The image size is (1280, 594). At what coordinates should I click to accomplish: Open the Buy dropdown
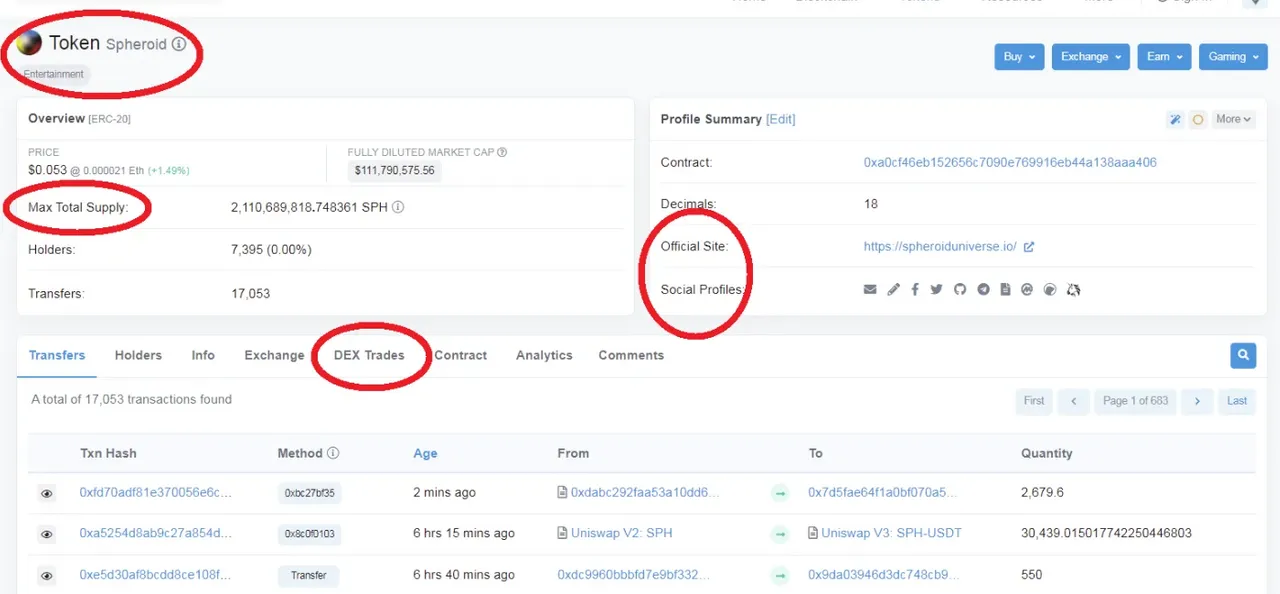pyautogui.click(x=1019, y=57)
